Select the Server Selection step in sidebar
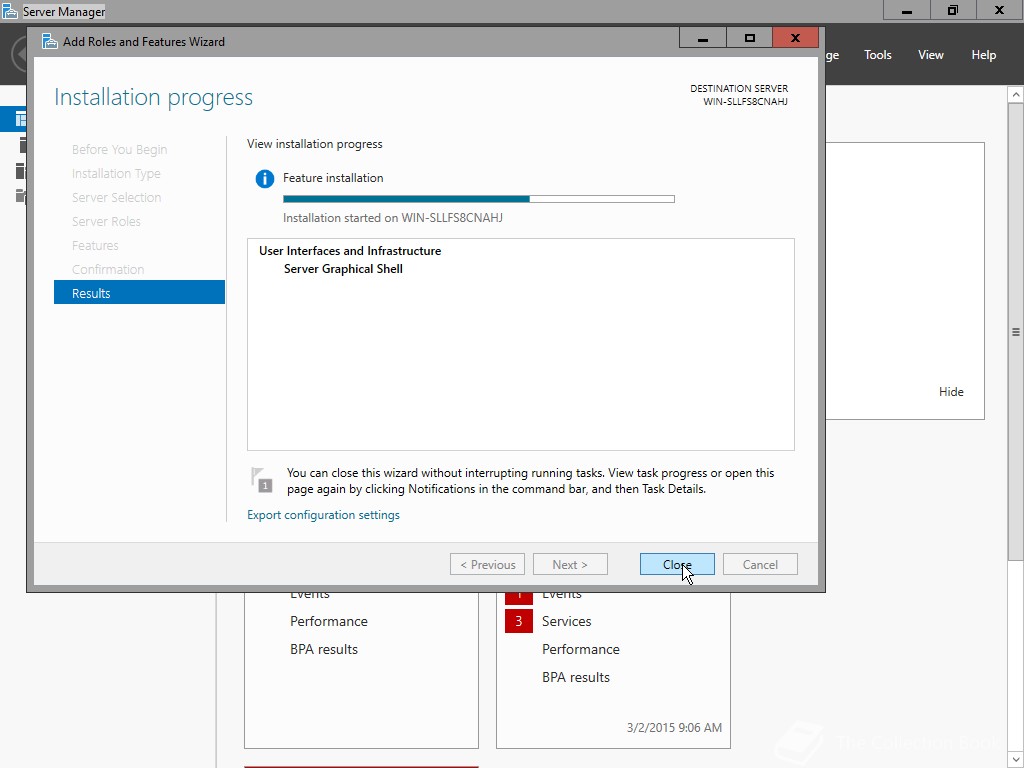Screen dimensions: 1024x768 click(x=116, y=197)
